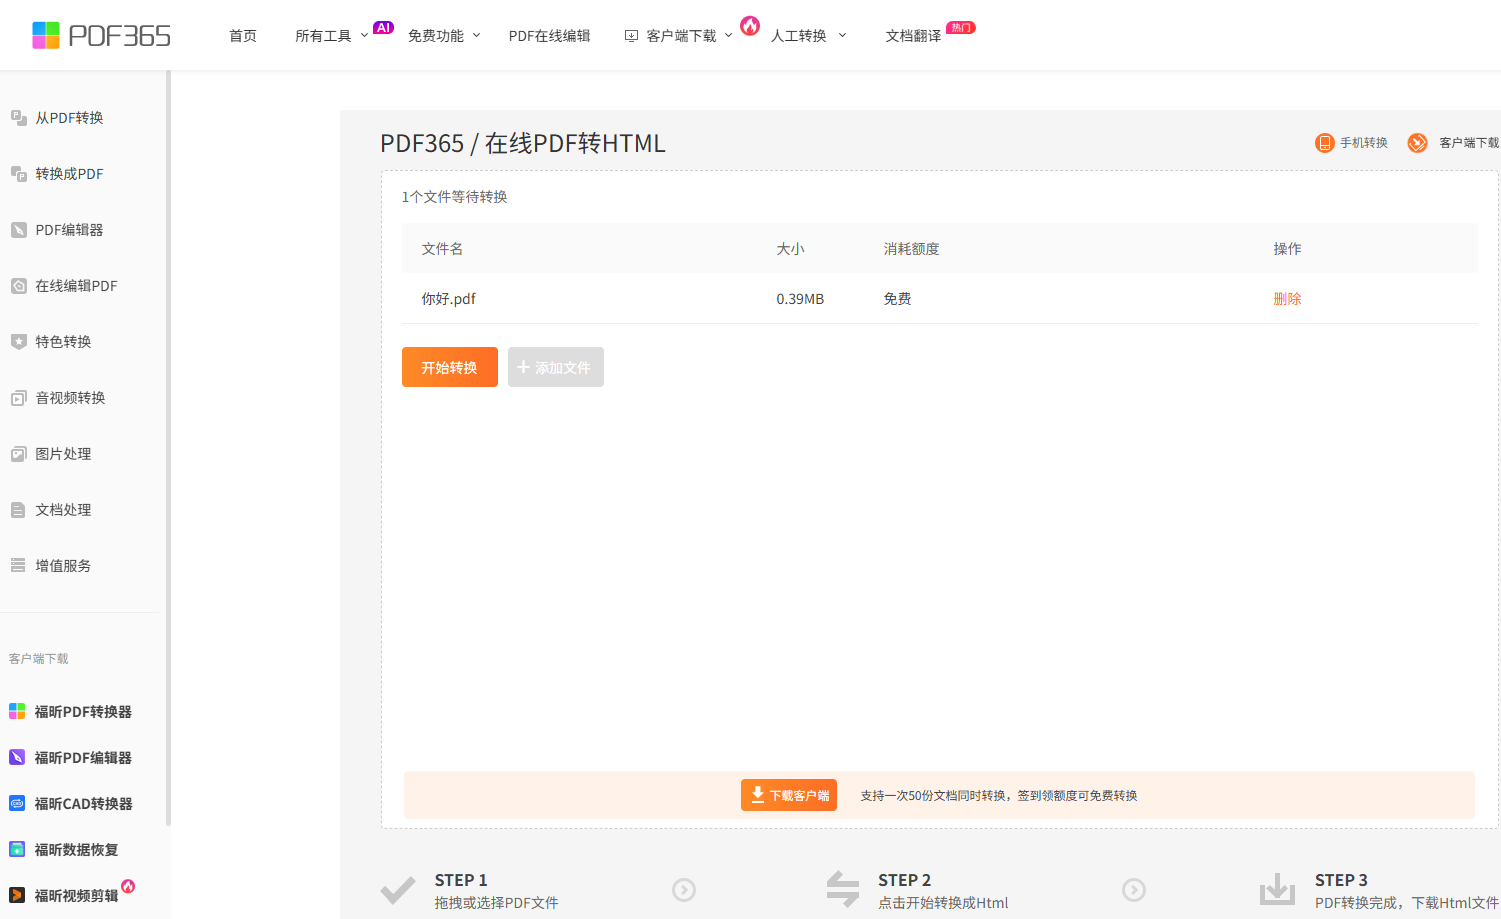Click the 添加文件 button

(556, 367)
